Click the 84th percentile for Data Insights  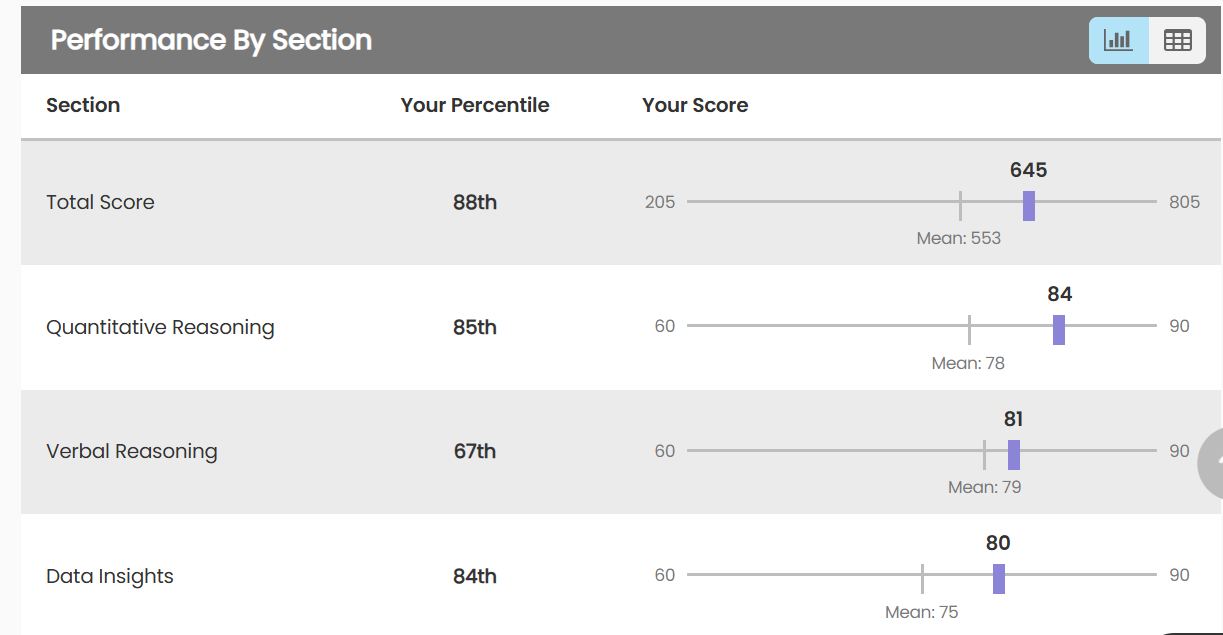click(474, 576)
